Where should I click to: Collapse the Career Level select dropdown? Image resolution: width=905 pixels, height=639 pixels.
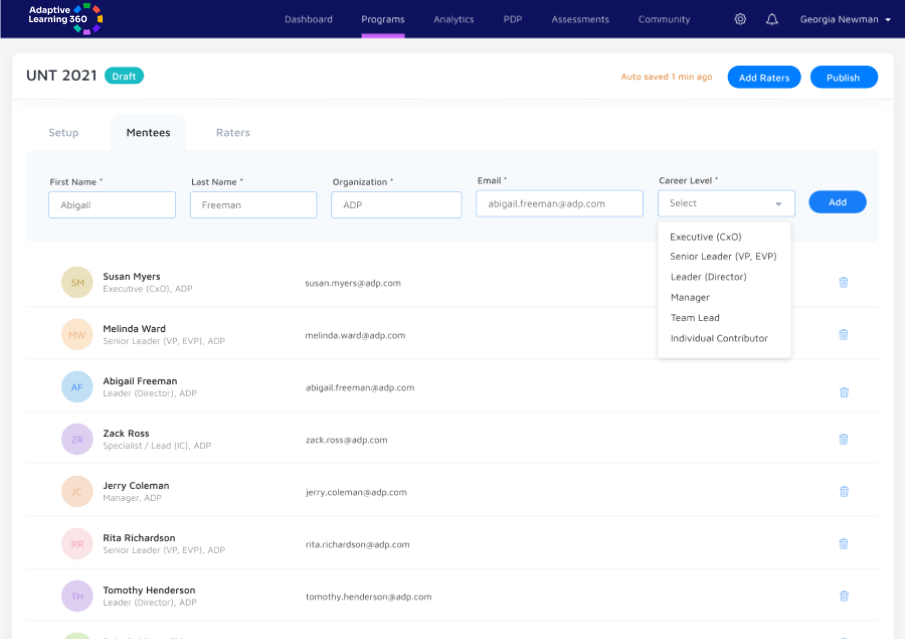click(726, 203)
